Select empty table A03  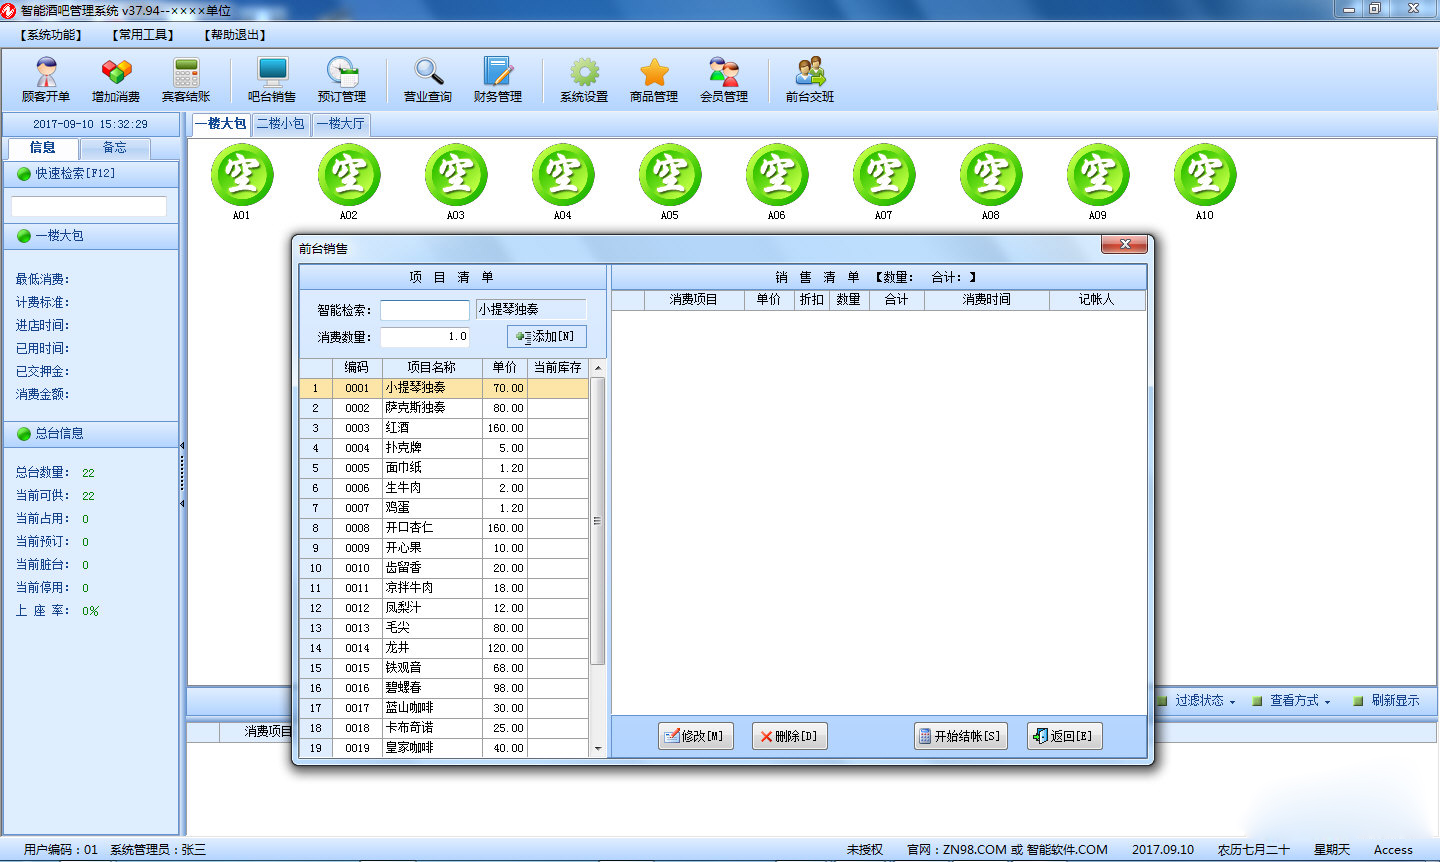coord(456,176)
